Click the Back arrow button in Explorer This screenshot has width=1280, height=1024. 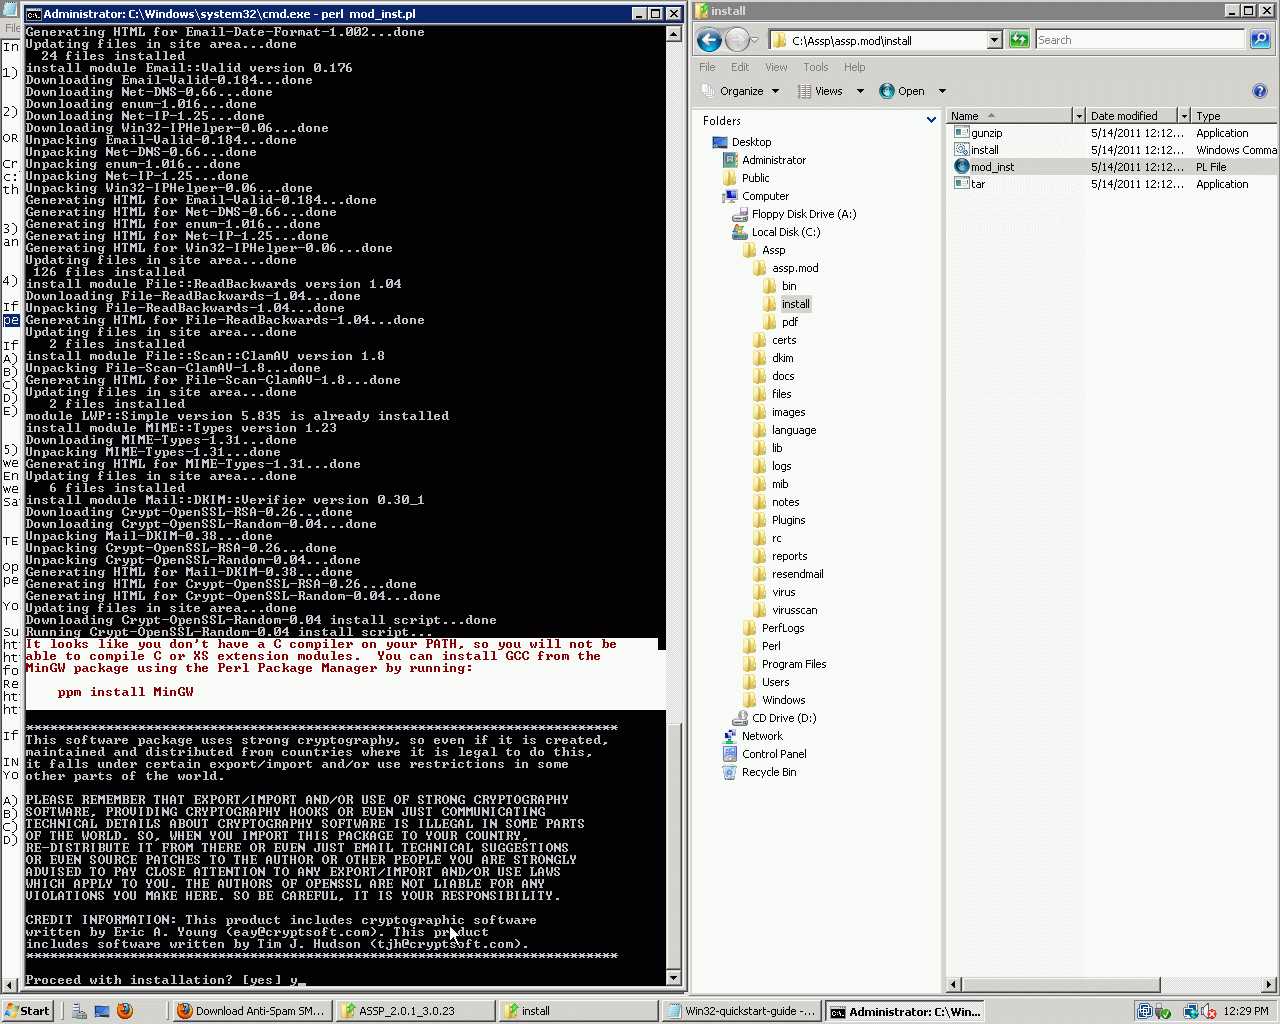709,40
